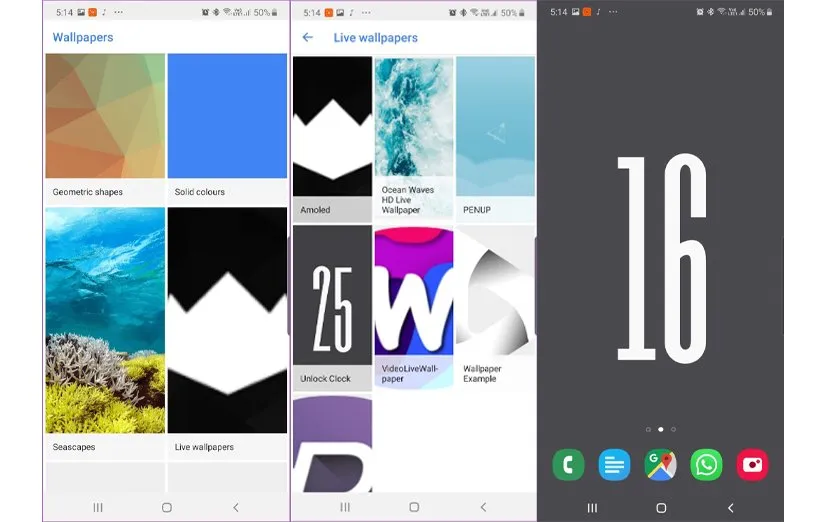Tap home button on Wallpapers screen
This screenshot has width=822, height=522.
(166, 508)
